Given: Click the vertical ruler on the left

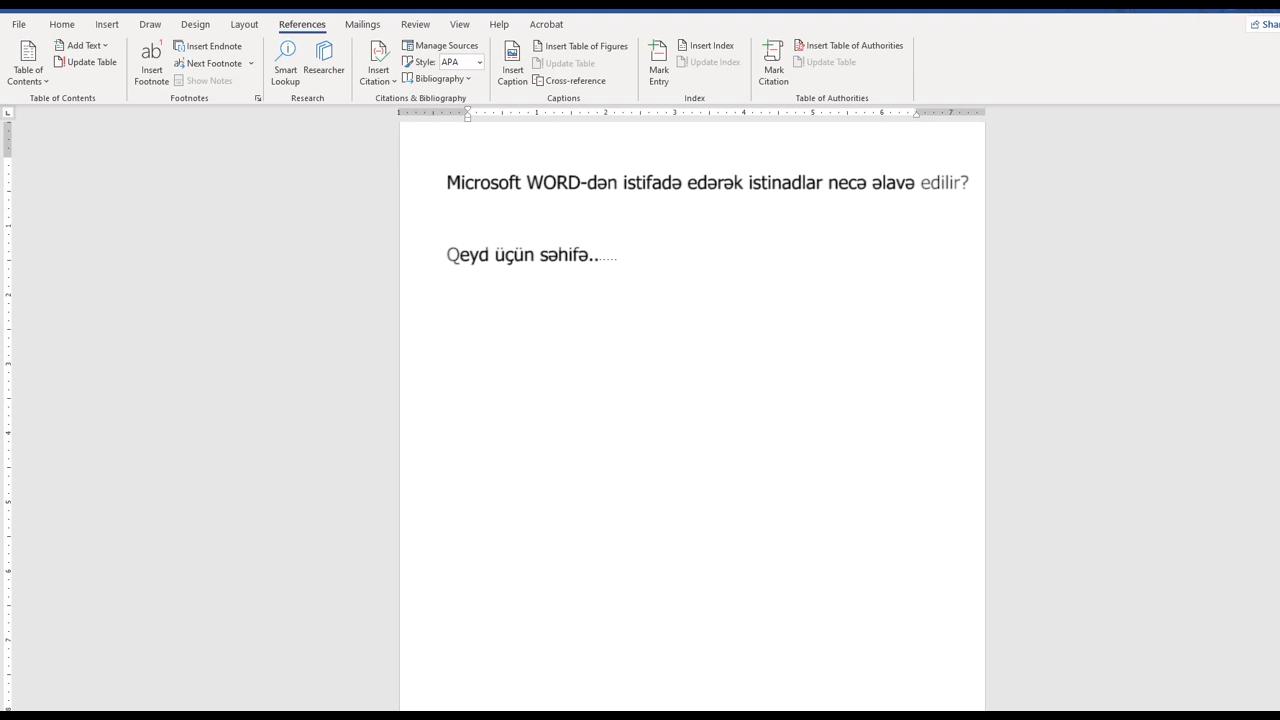Looking at the screenshot, I should click(x=8, y=415).
